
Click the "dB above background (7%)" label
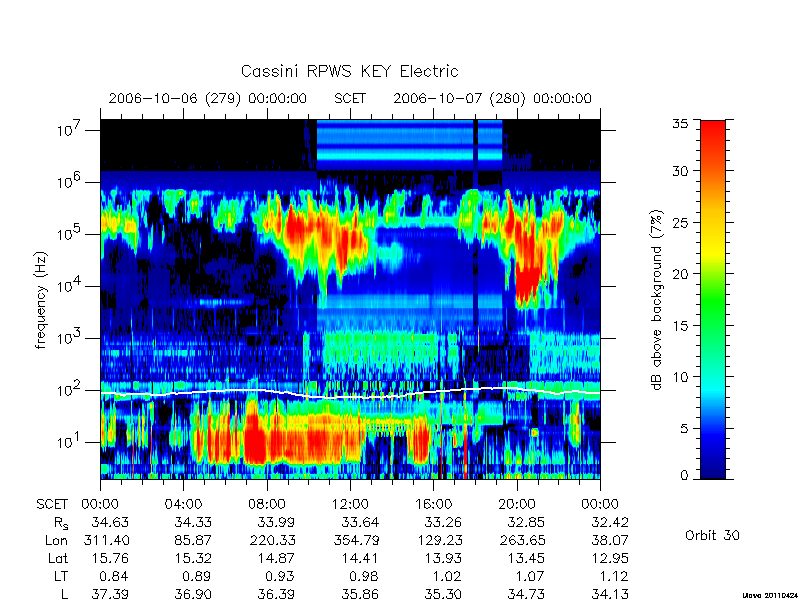657,300
